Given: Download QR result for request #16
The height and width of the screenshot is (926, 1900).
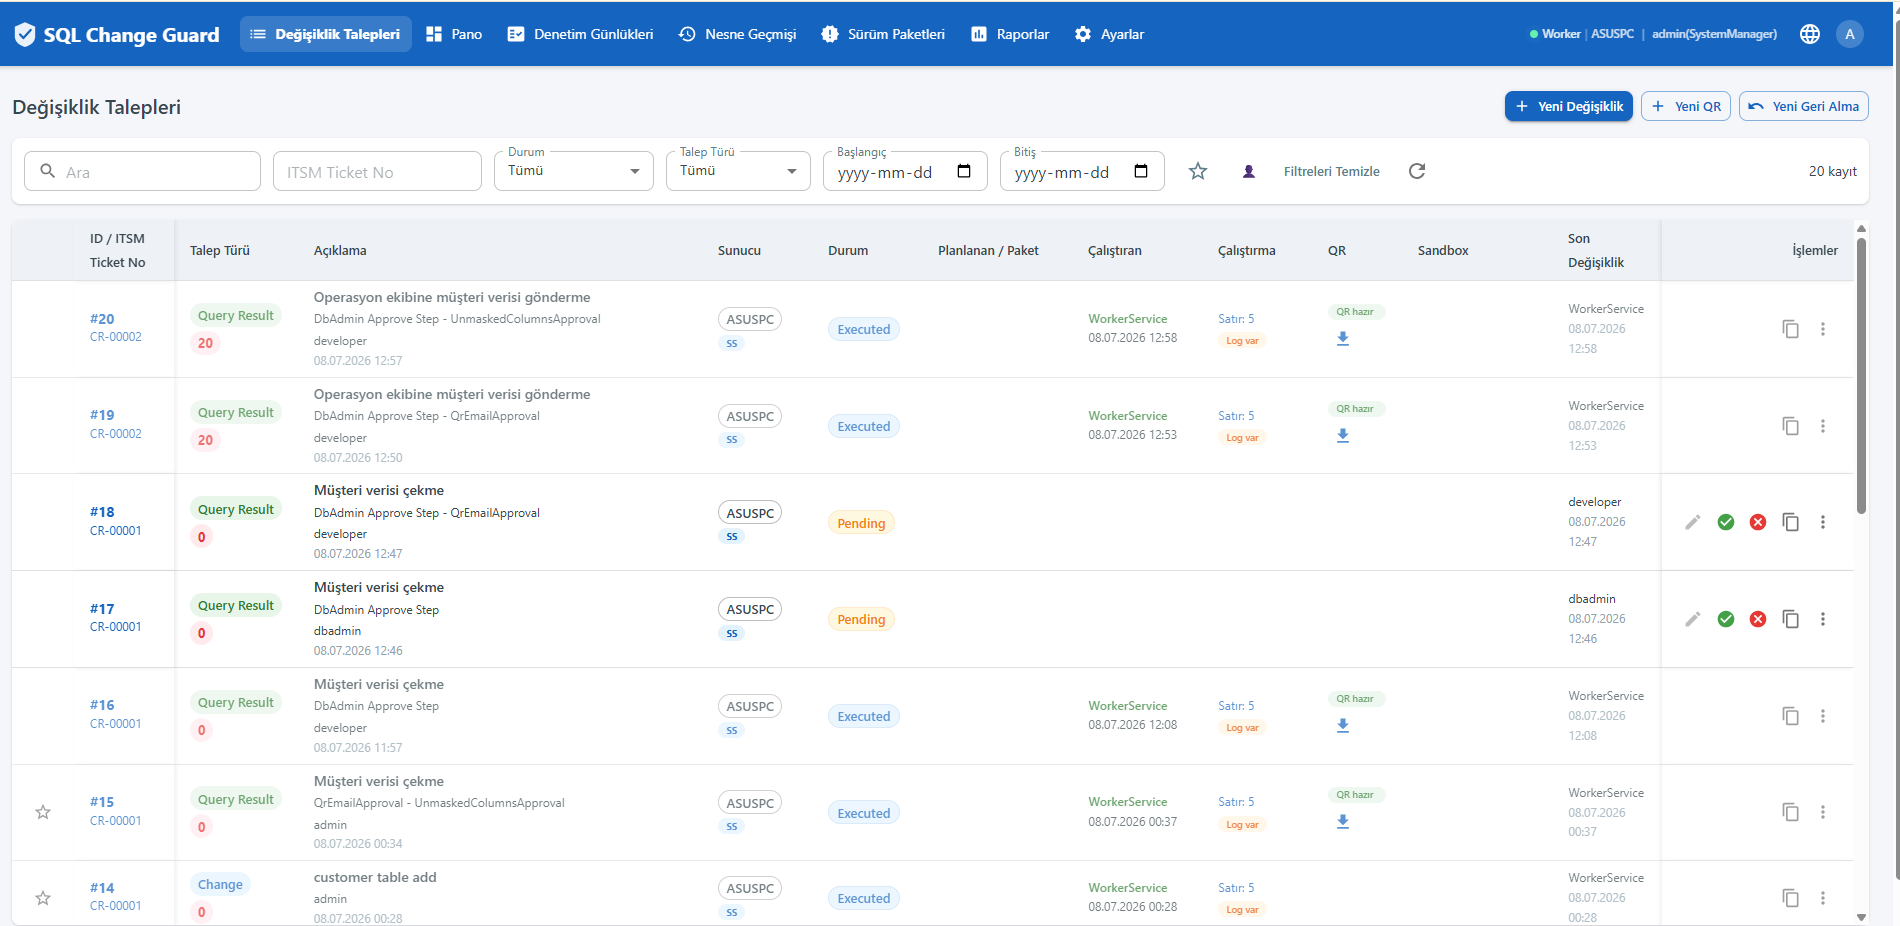Looking at the screenshot, I should pyautogui.click(x=1343, y=726).
